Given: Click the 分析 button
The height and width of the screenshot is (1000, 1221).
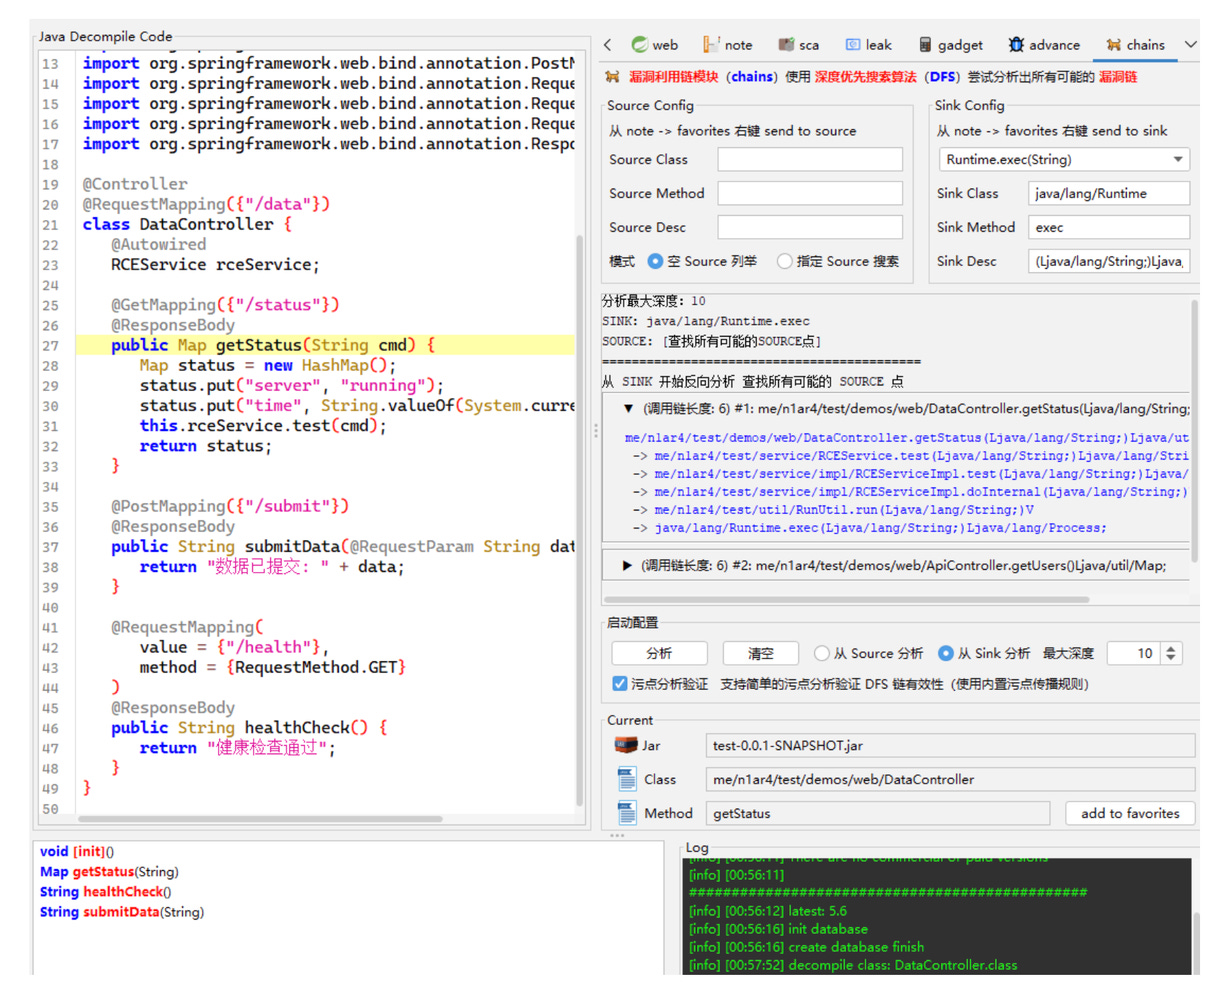Looking at the screenshot, I should [659, 653].
